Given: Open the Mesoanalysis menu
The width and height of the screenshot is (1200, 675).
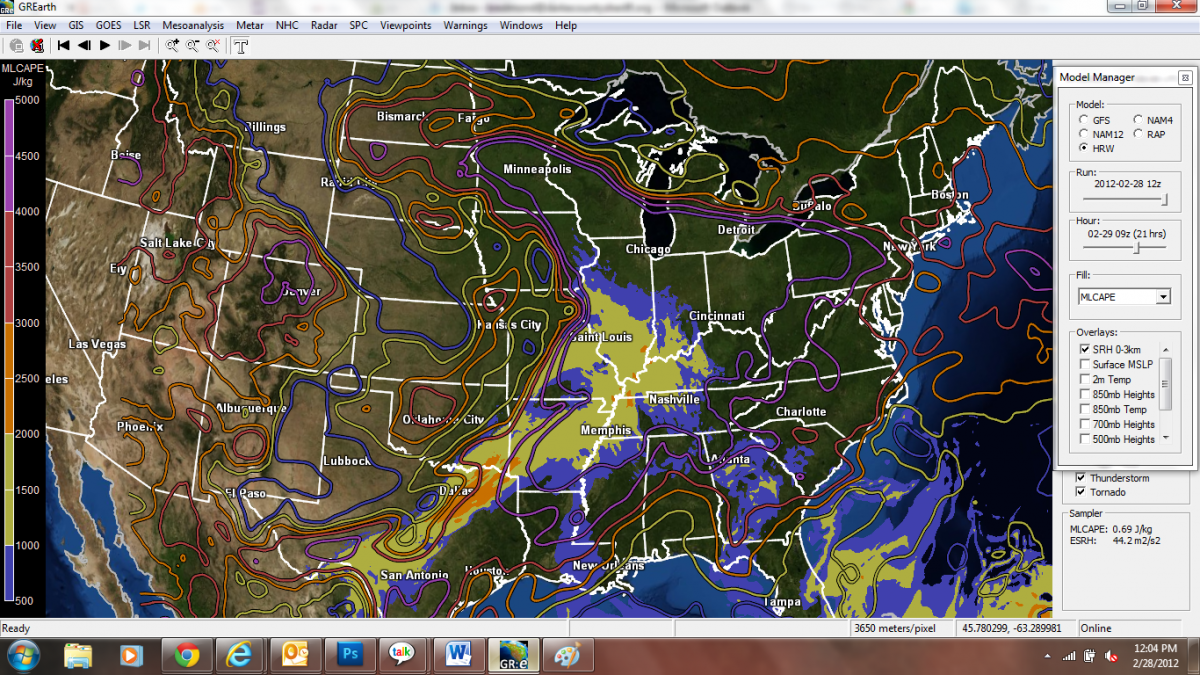Looking at the screenshot, I should click(x=194, y=25).
